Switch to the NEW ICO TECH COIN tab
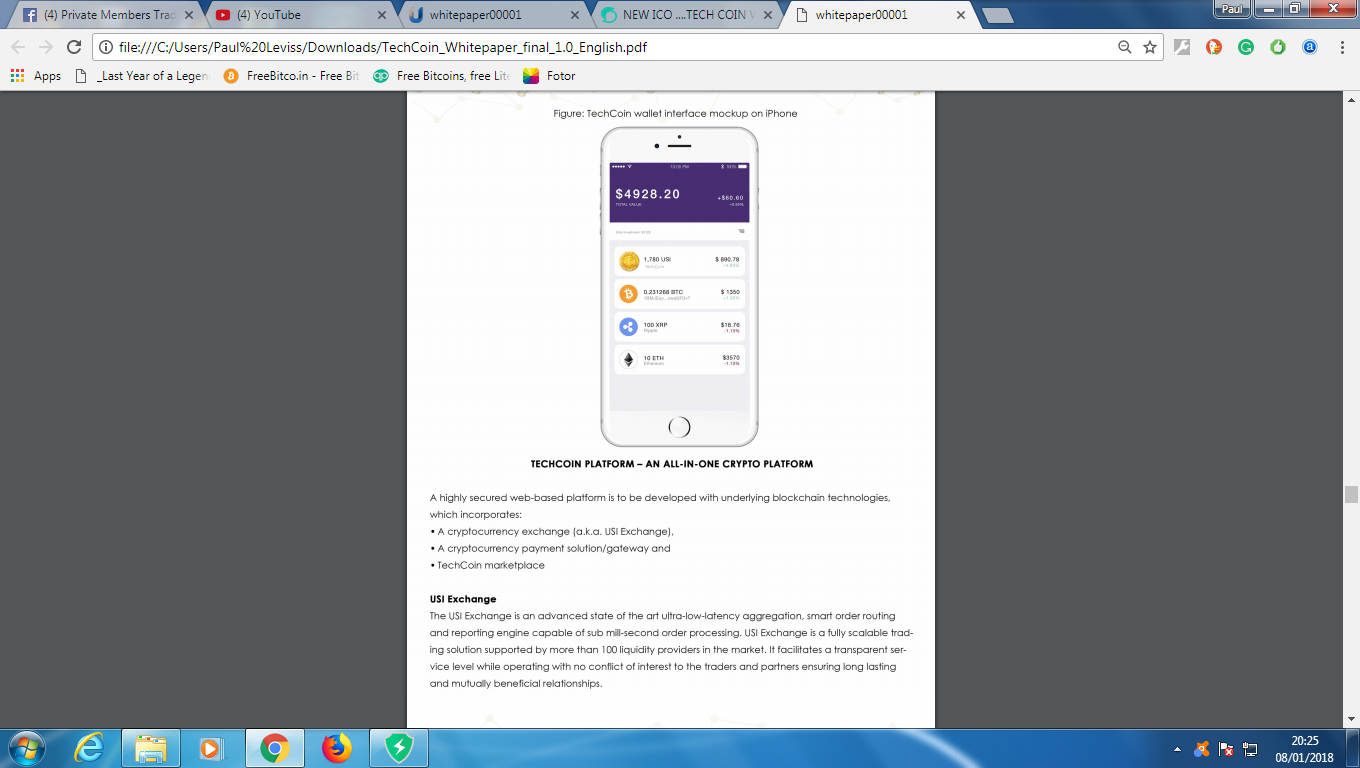The image size is (1360, 768). (685, 15)
